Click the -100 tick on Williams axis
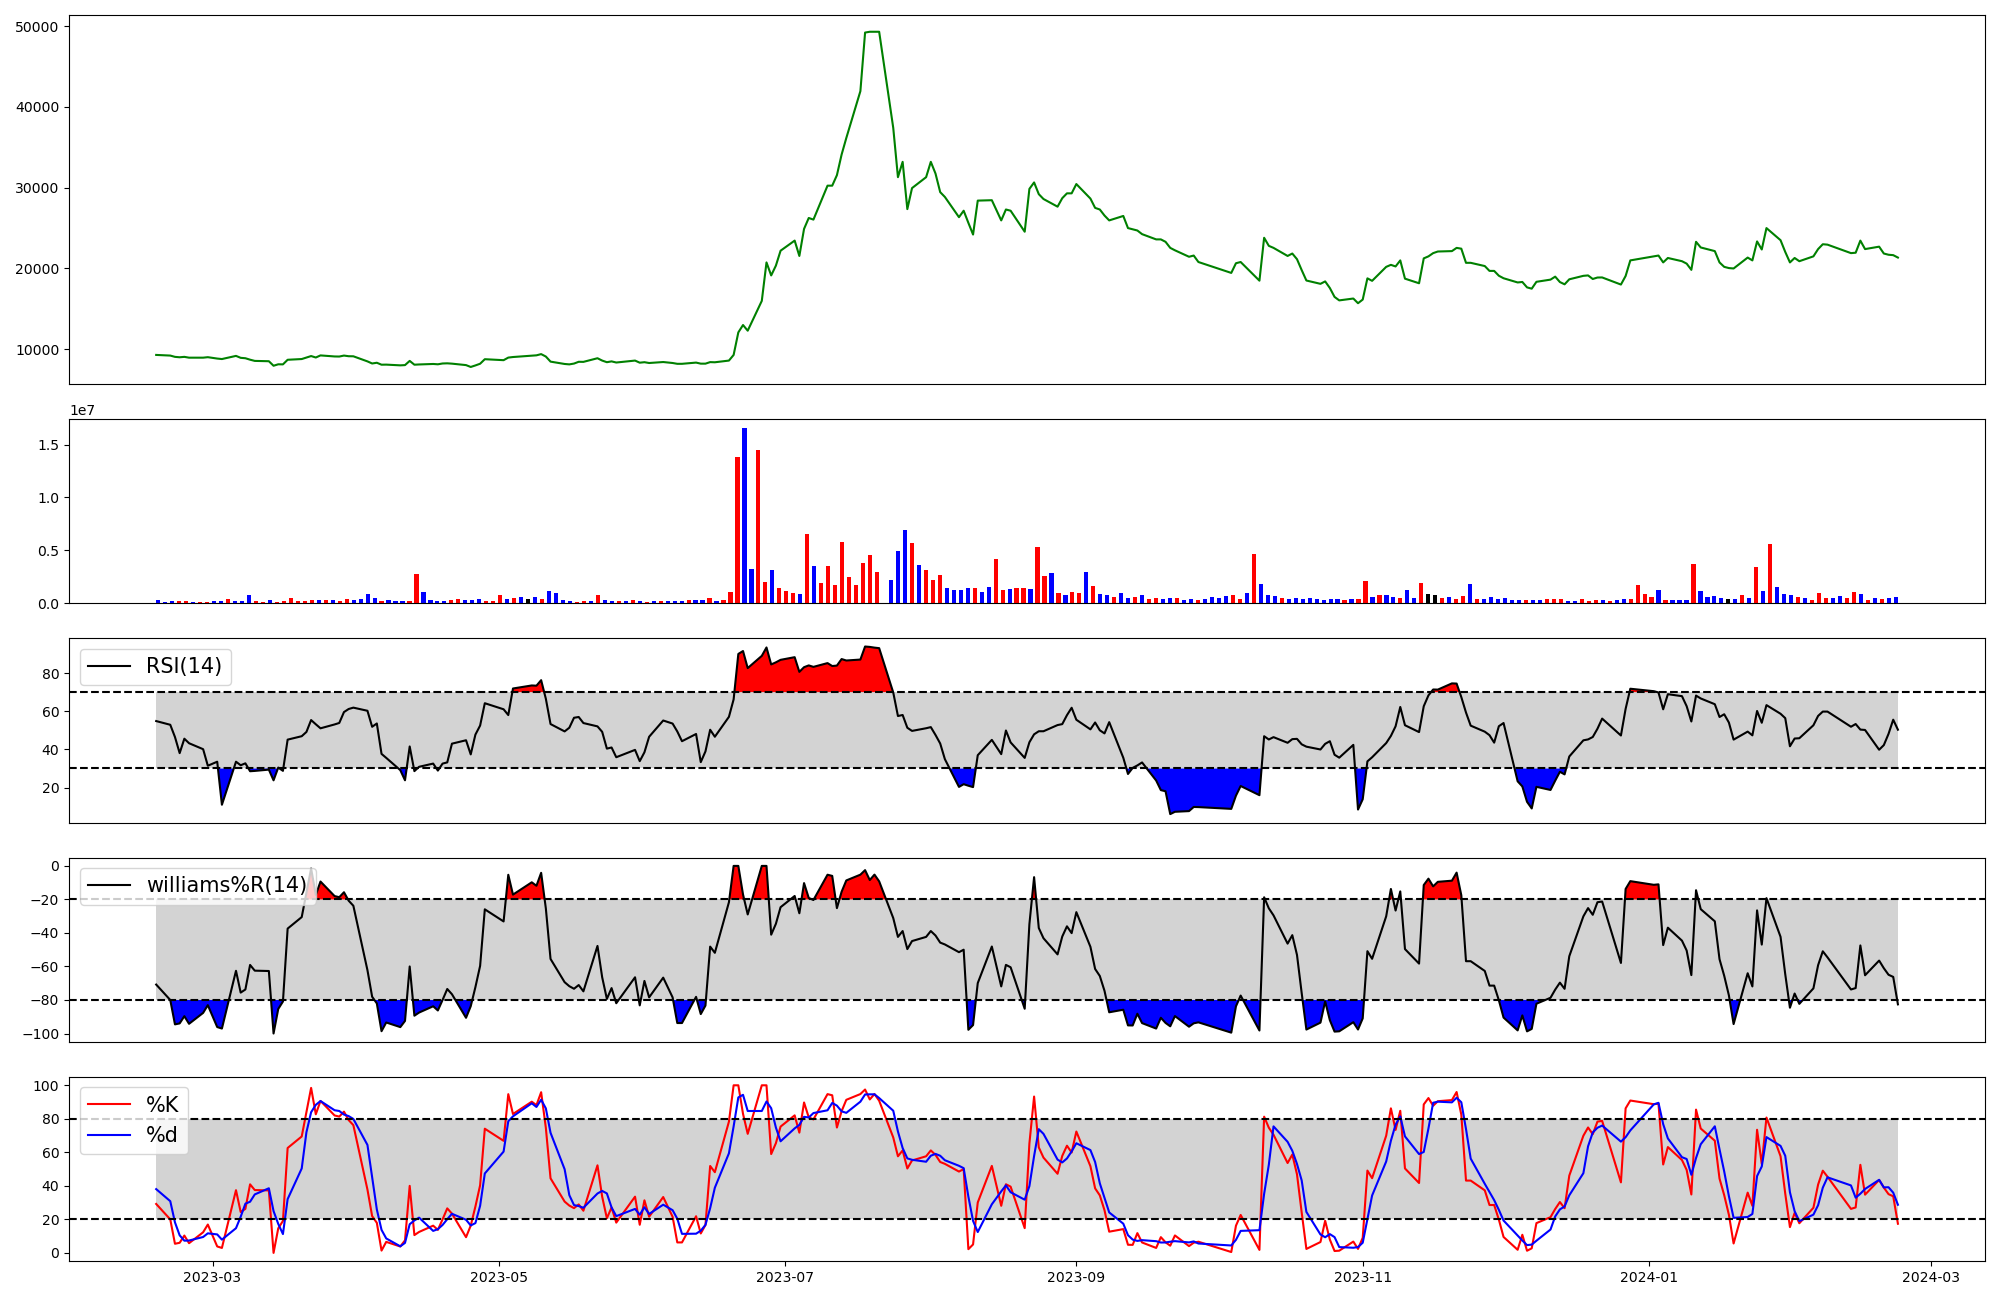The image size is (2000, 1300). pos(41,1034)
